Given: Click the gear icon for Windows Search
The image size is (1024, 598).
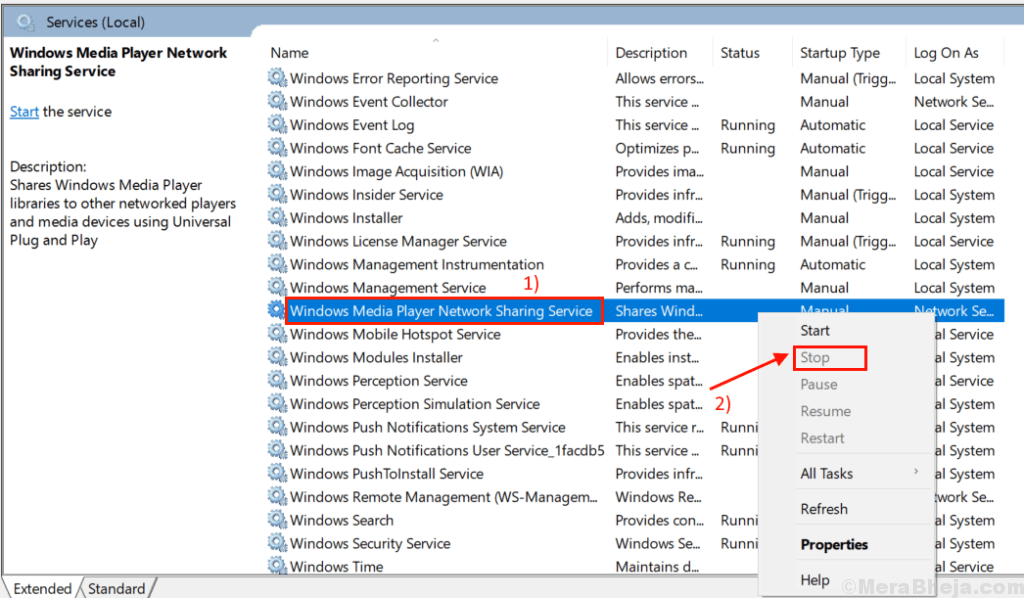Looking at the screenshot, I should tap(277, 520).
